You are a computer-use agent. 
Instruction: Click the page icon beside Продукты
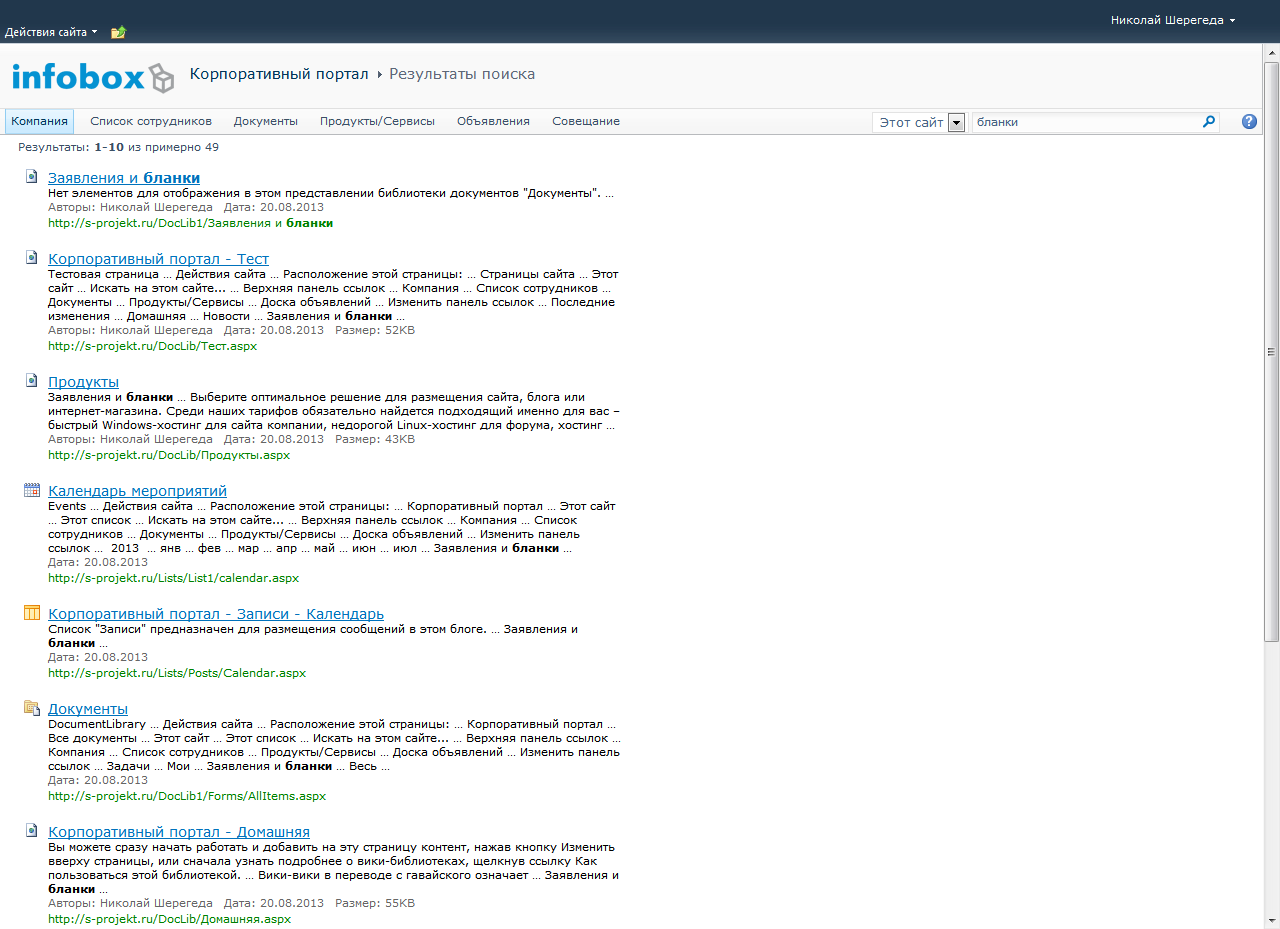coord(31,381)
